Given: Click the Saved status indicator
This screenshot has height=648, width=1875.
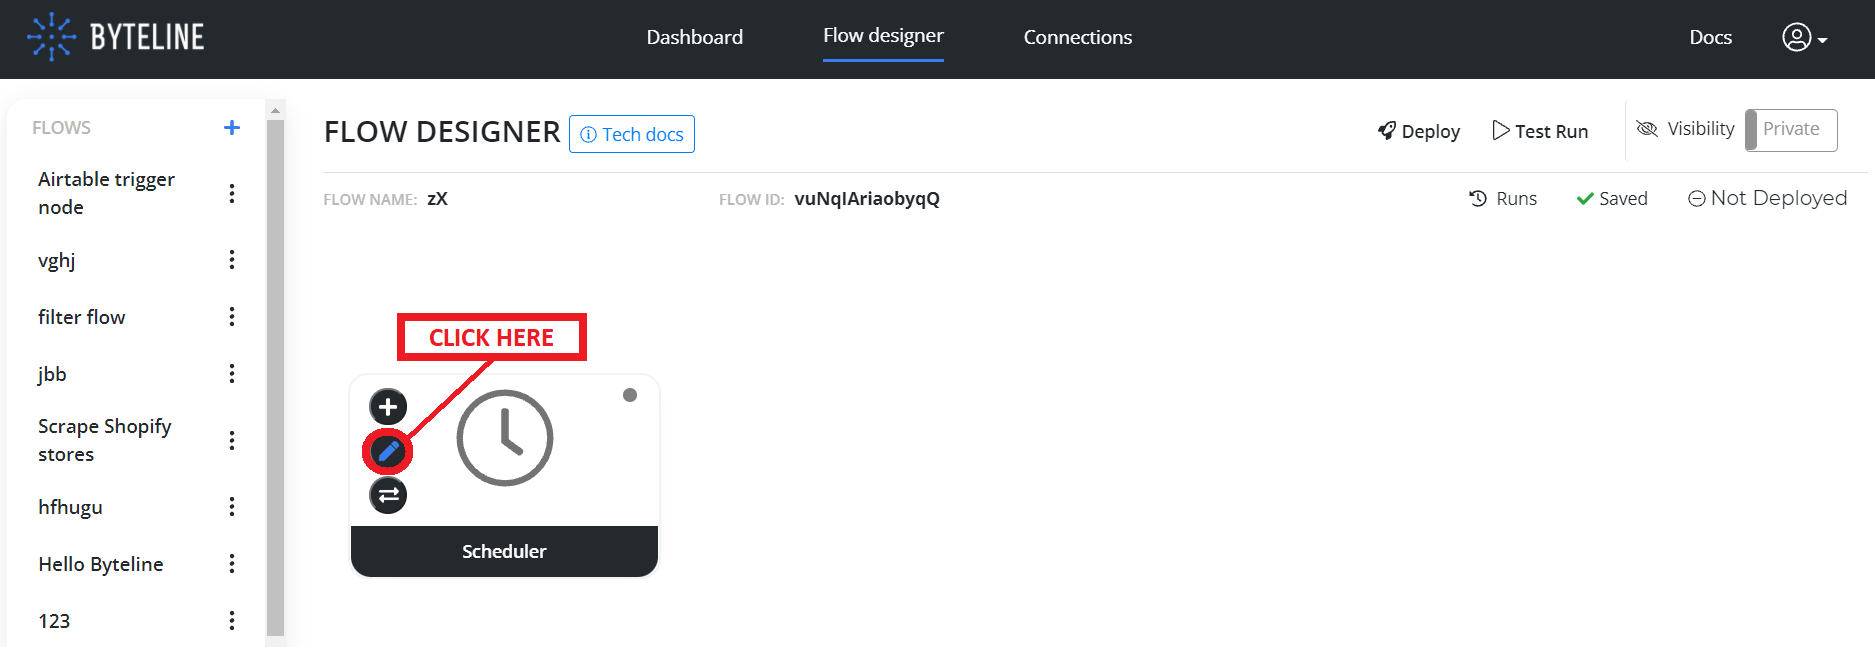Looking at the screenshot, I should point(1612,199).
